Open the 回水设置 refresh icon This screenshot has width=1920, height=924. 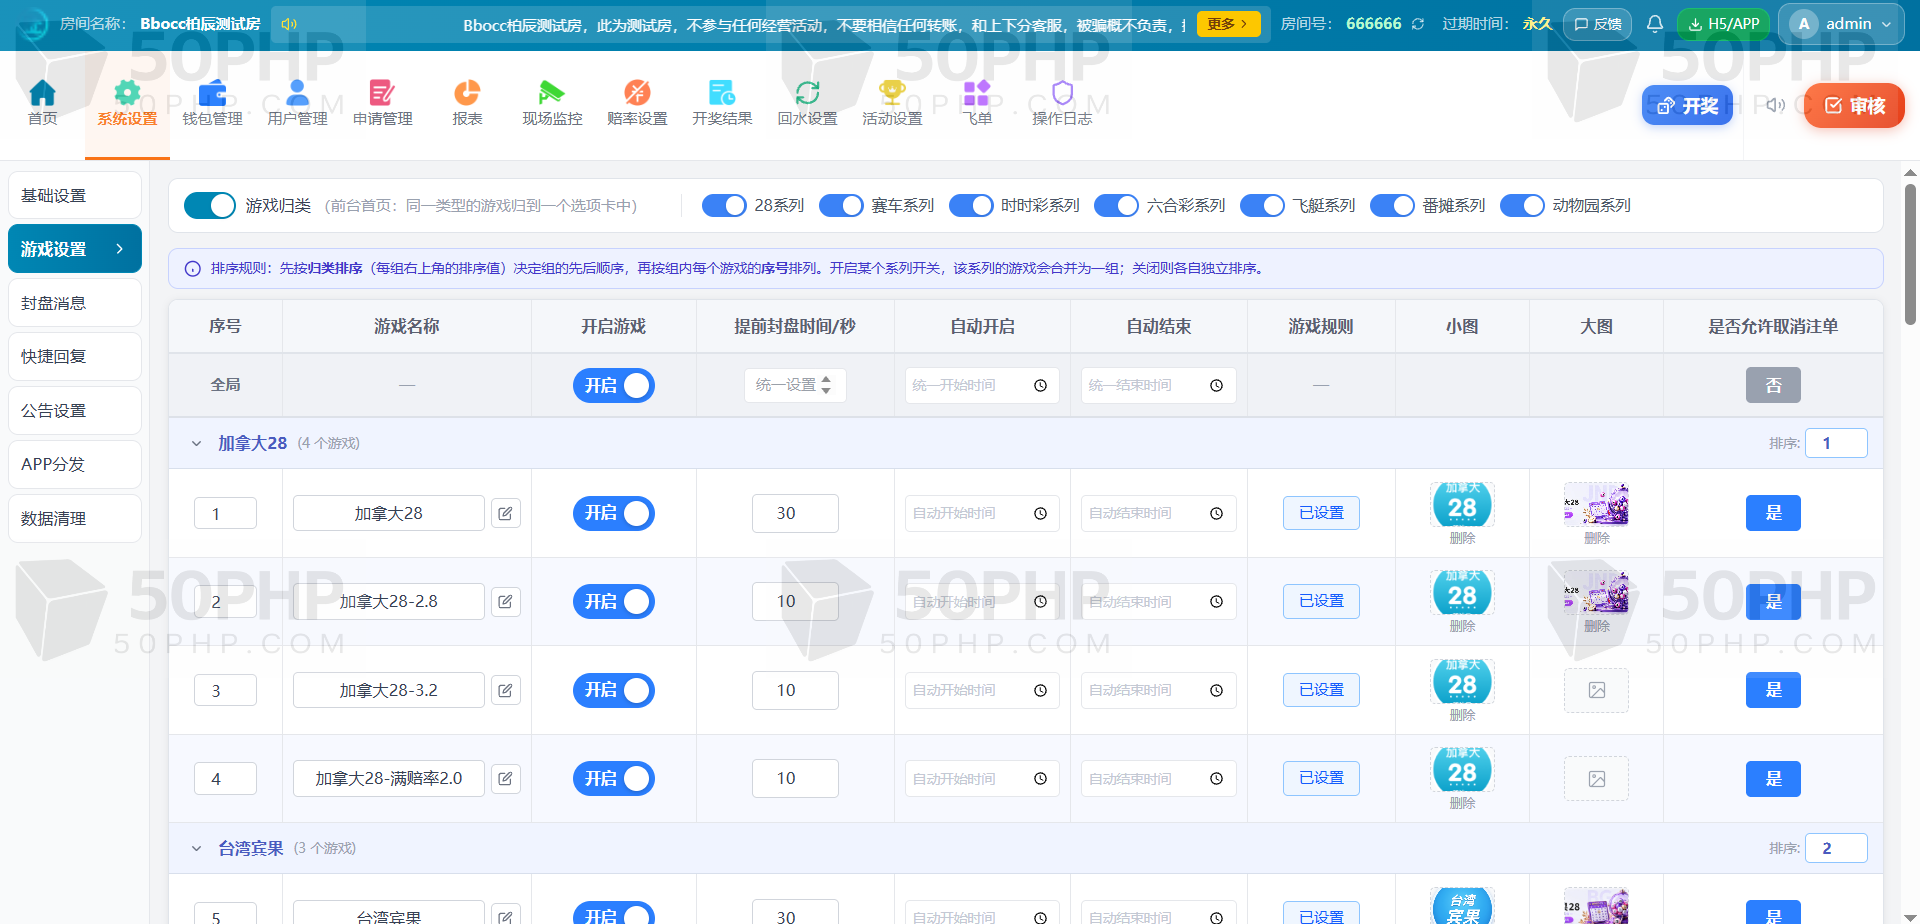pyautogui.click(x=807, y=93)
